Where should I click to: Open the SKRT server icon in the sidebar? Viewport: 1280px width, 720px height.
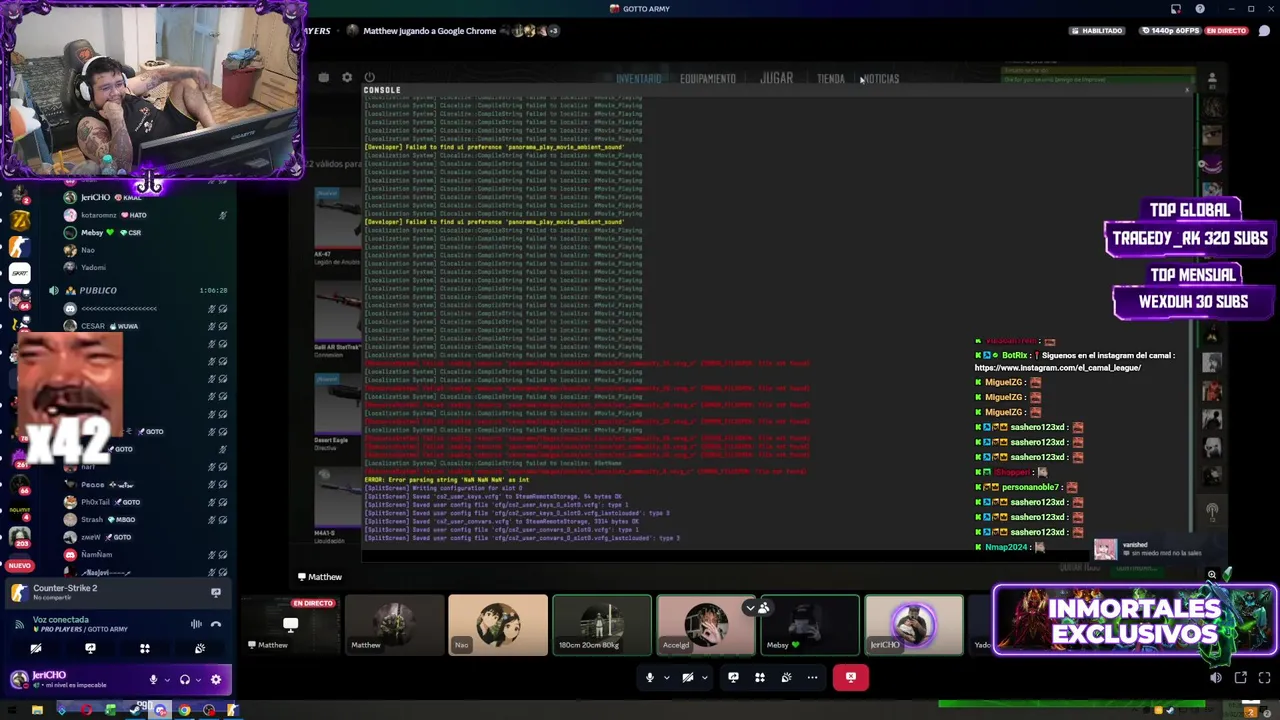click(20, 272)
